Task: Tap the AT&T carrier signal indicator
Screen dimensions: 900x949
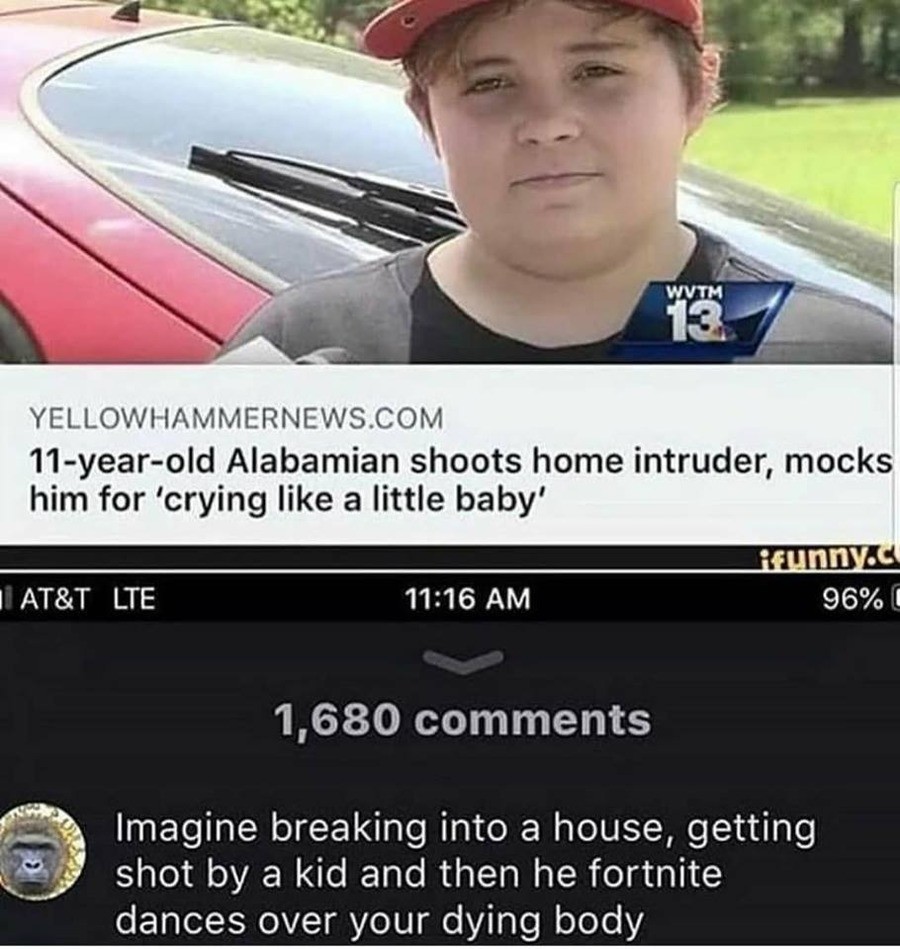Action: 50,599
